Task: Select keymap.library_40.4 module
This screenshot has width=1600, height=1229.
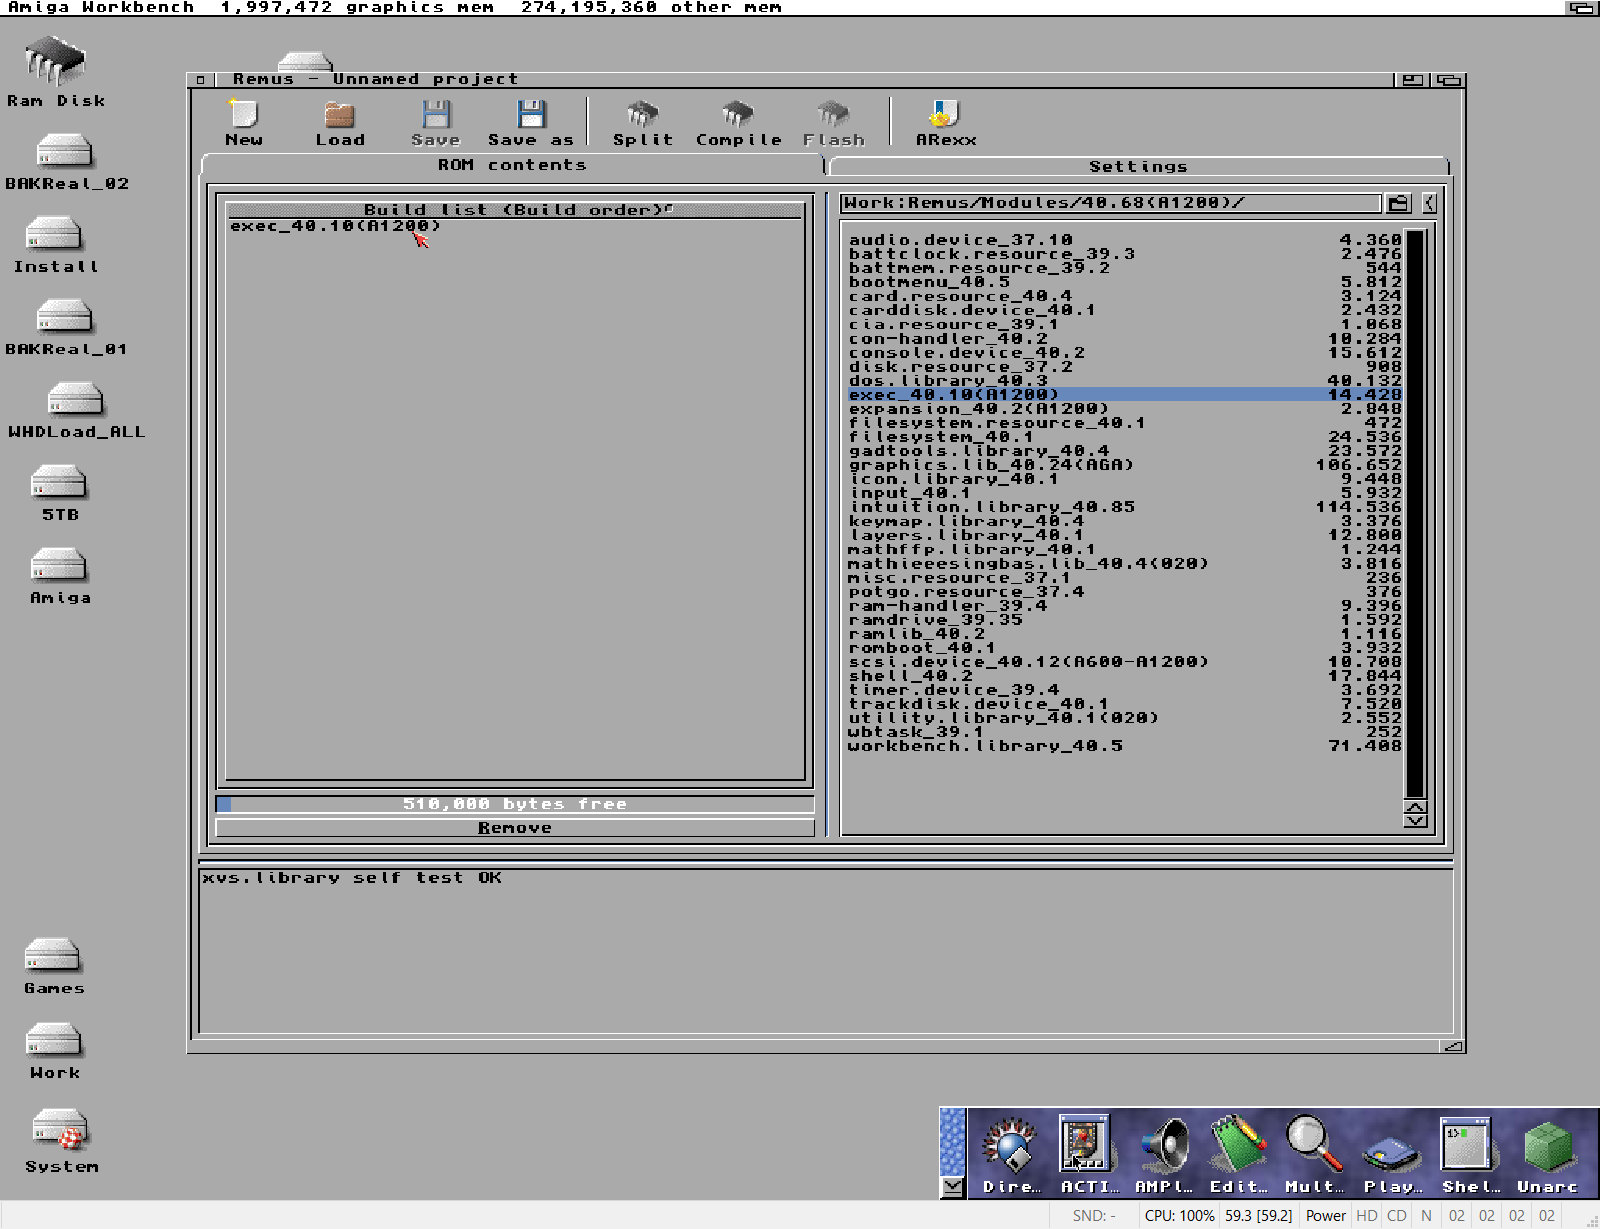Action: point(1125,521)
